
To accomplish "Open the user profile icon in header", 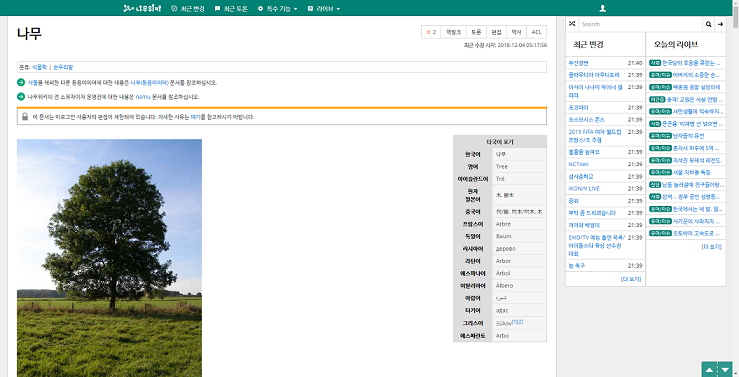I will click(602, 8).
